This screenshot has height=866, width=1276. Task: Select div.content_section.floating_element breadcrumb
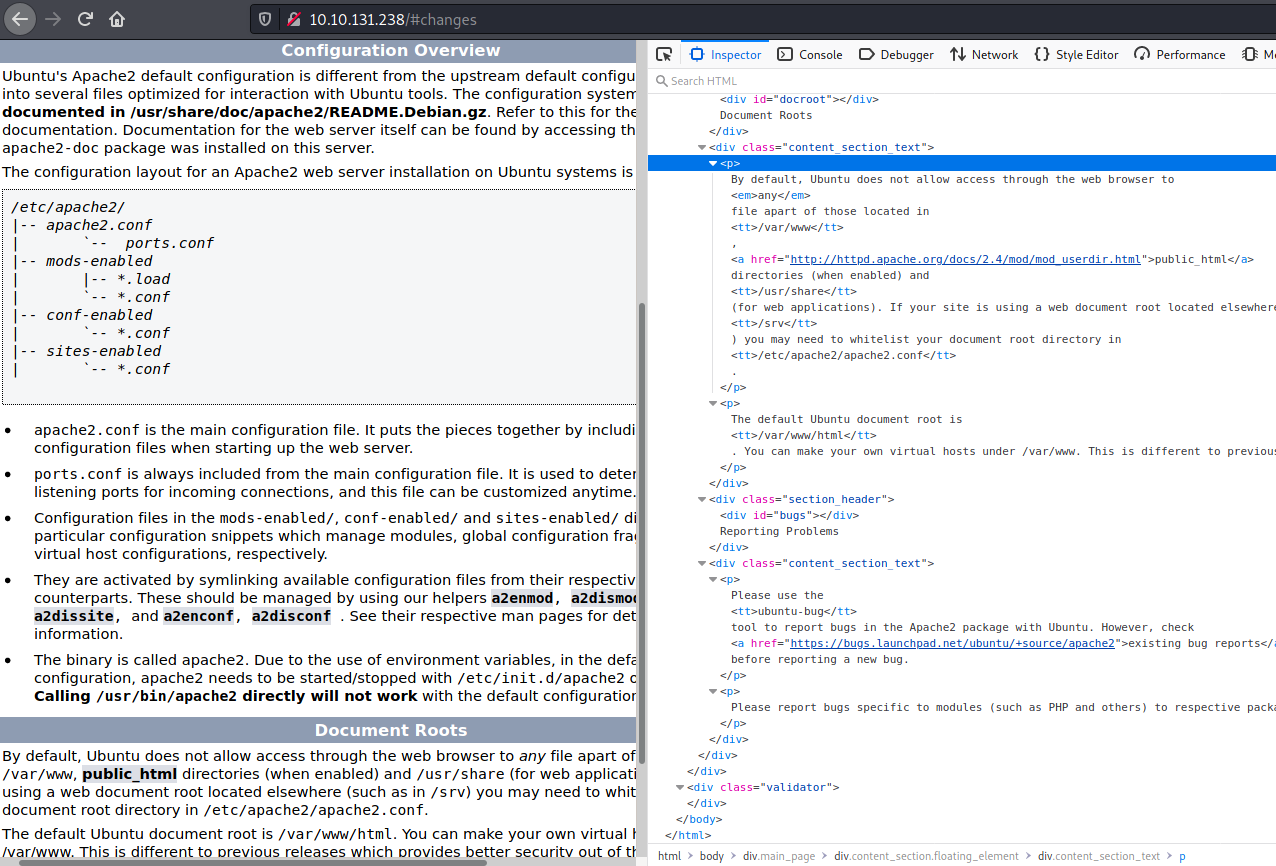926,856
